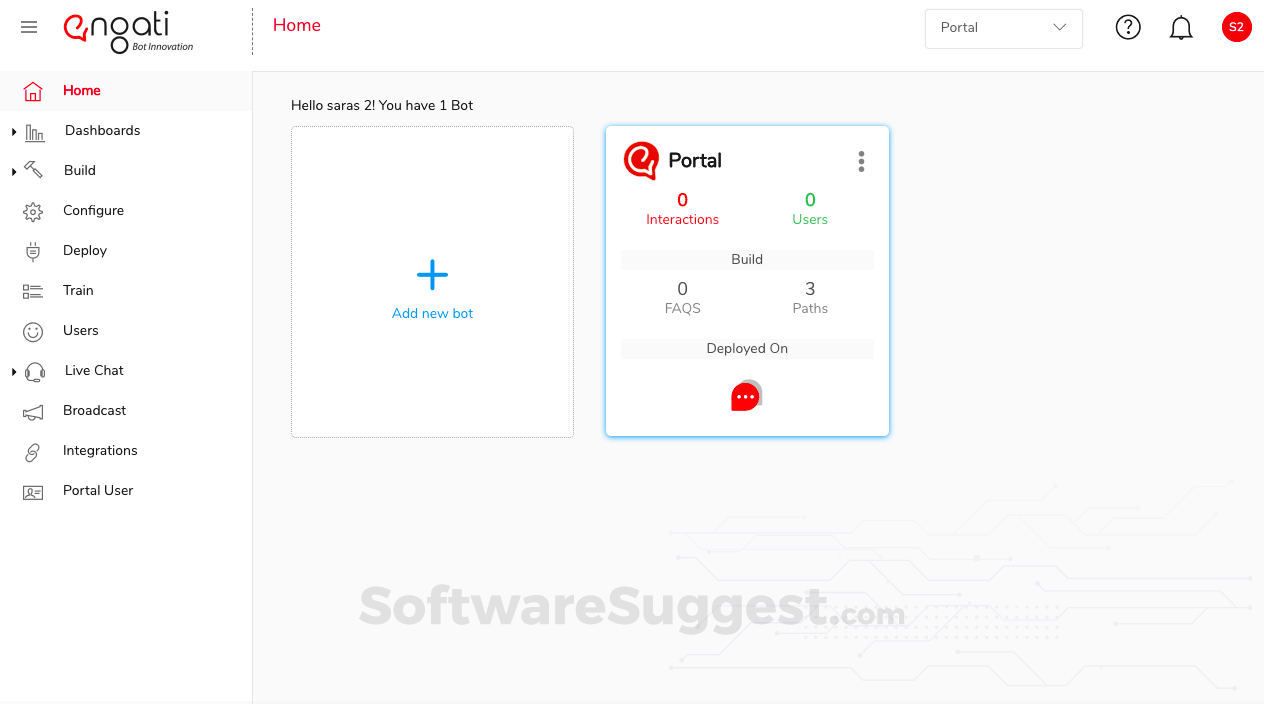Viewport: 1264px width, 704px height.
Task: Open the Home menu item in sidebar
Action: 81,90
